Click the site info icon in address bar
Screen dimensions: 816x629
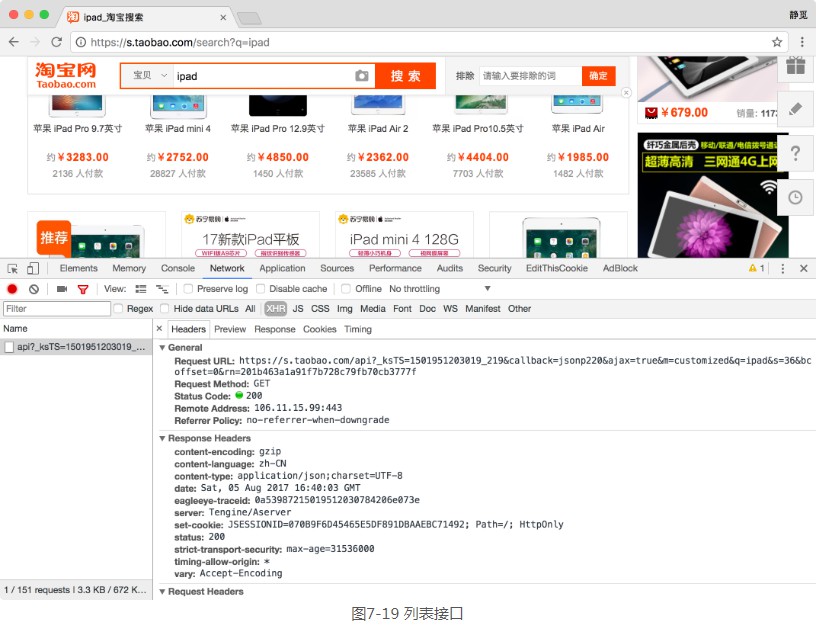click(x=81, y=42)
